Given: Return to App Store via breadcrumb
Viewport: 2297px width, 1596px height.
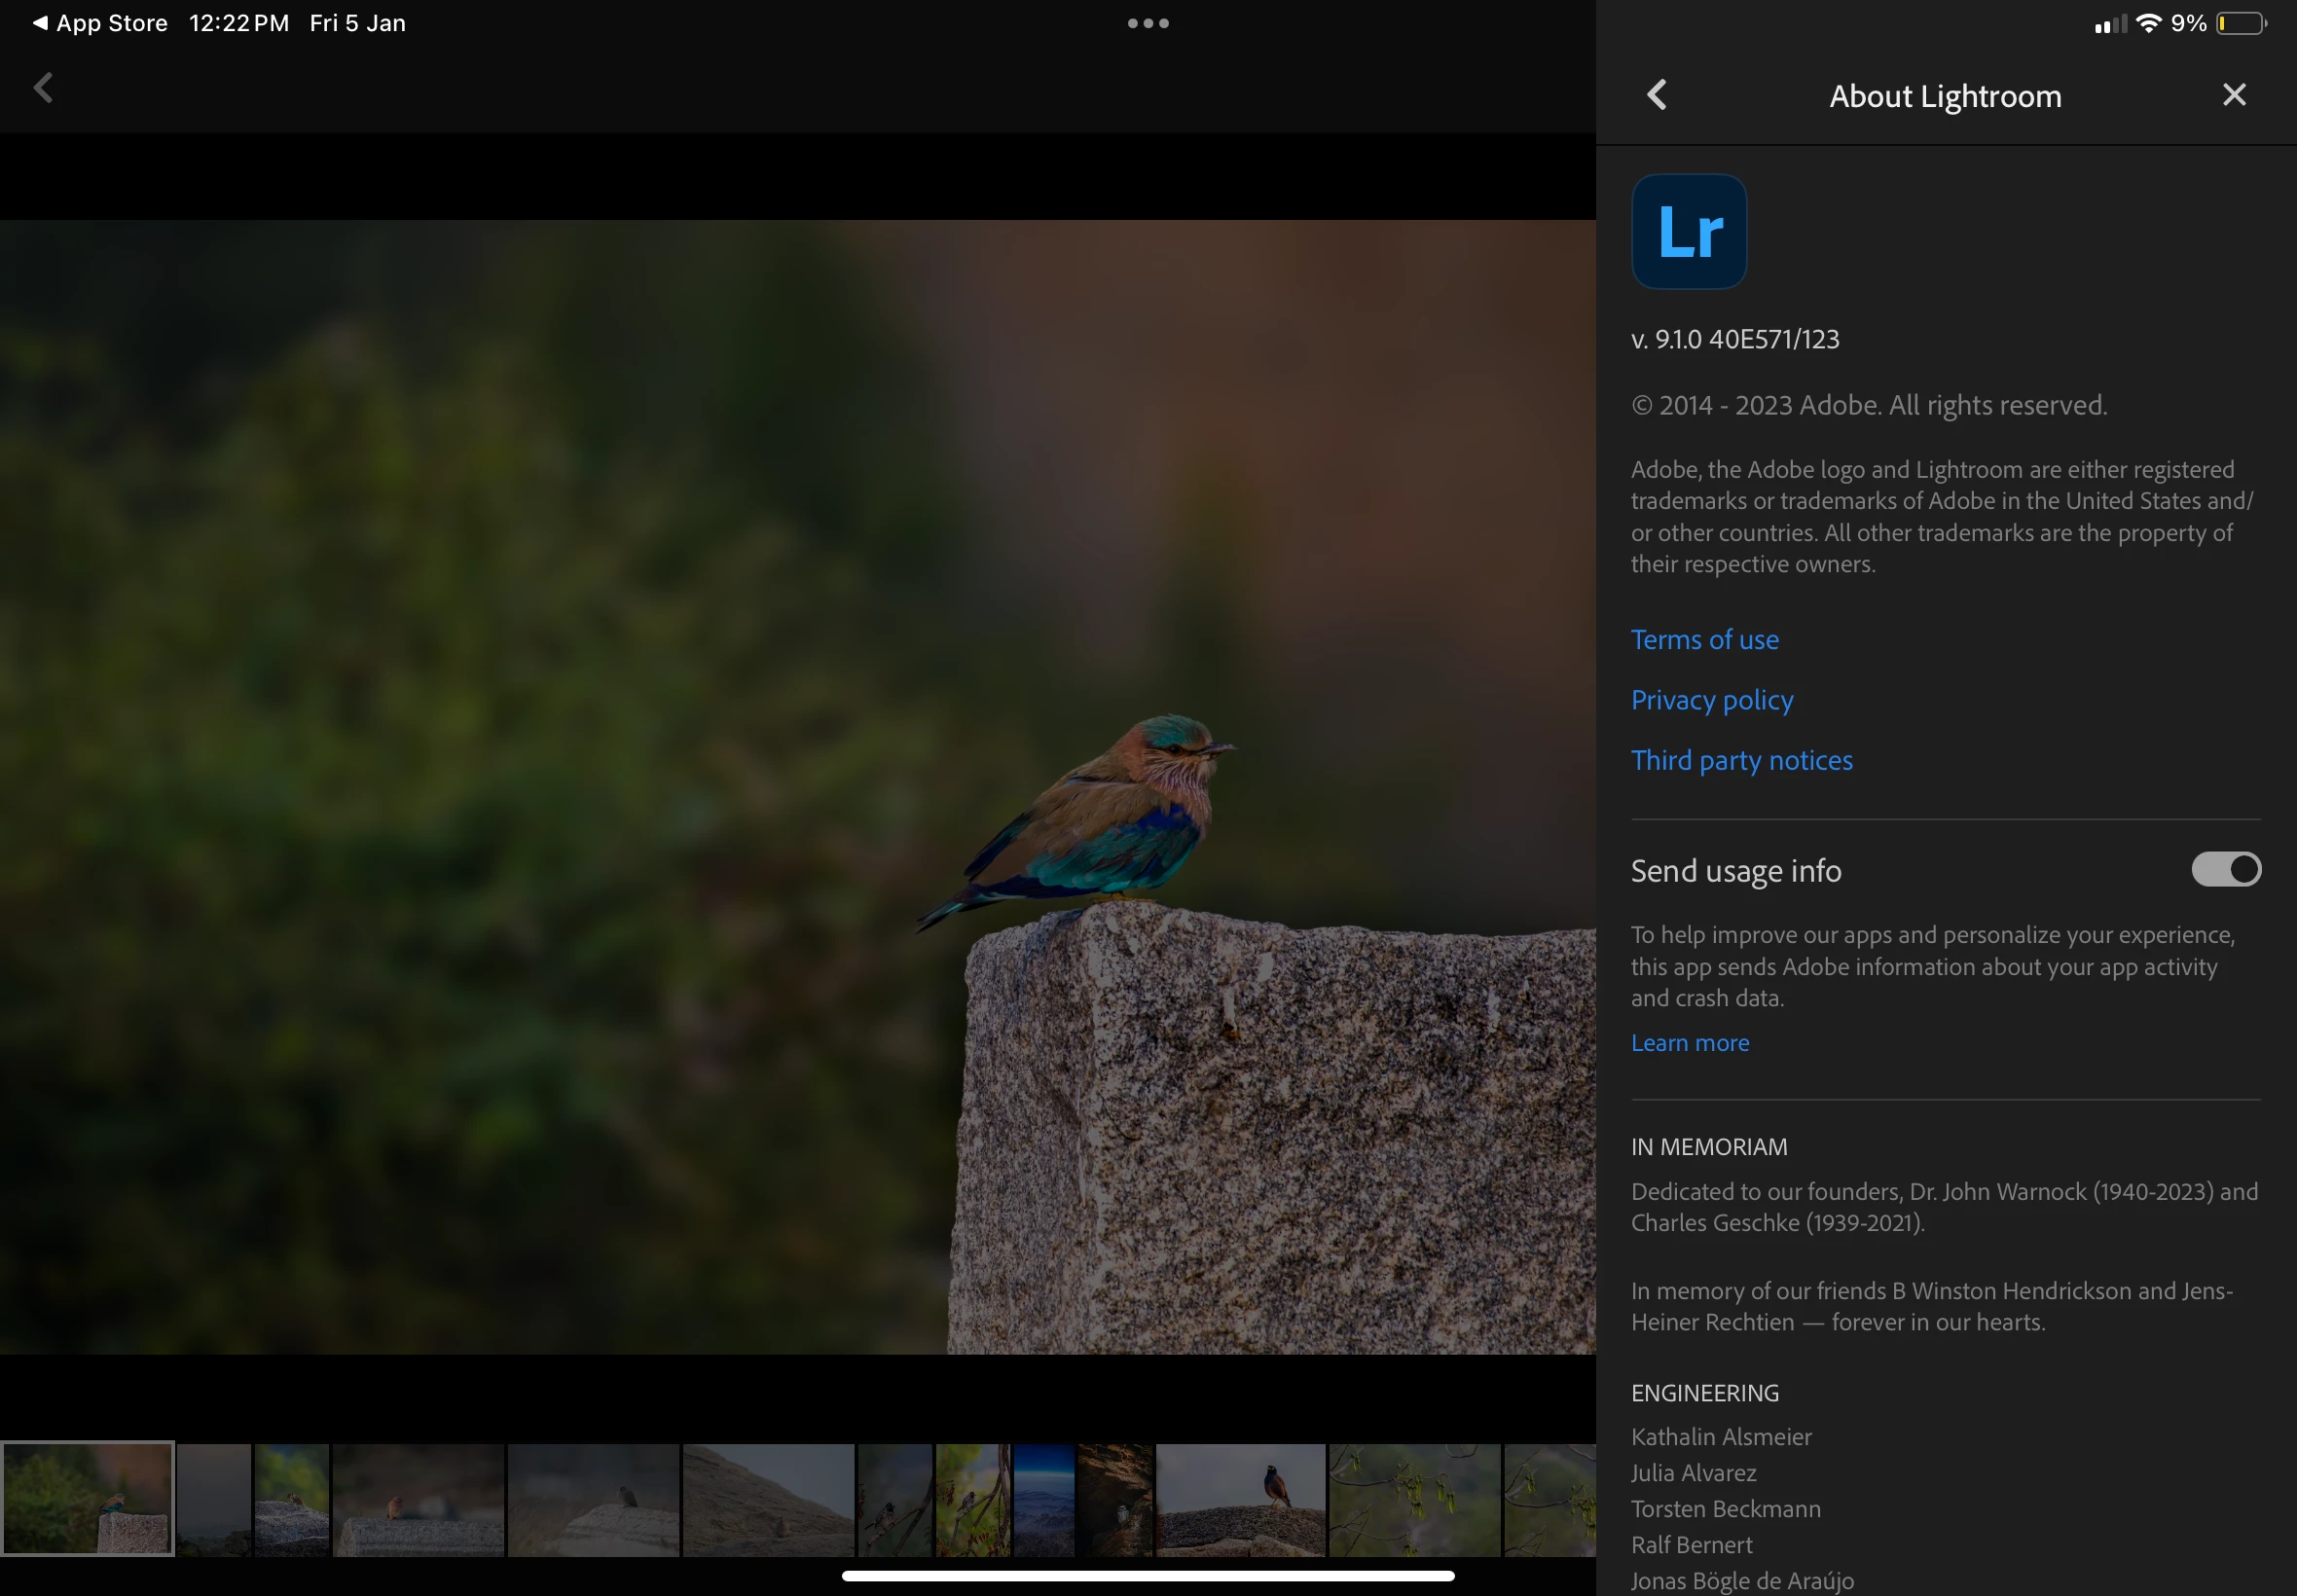Looking at the screenshot, I should point(100,23).
